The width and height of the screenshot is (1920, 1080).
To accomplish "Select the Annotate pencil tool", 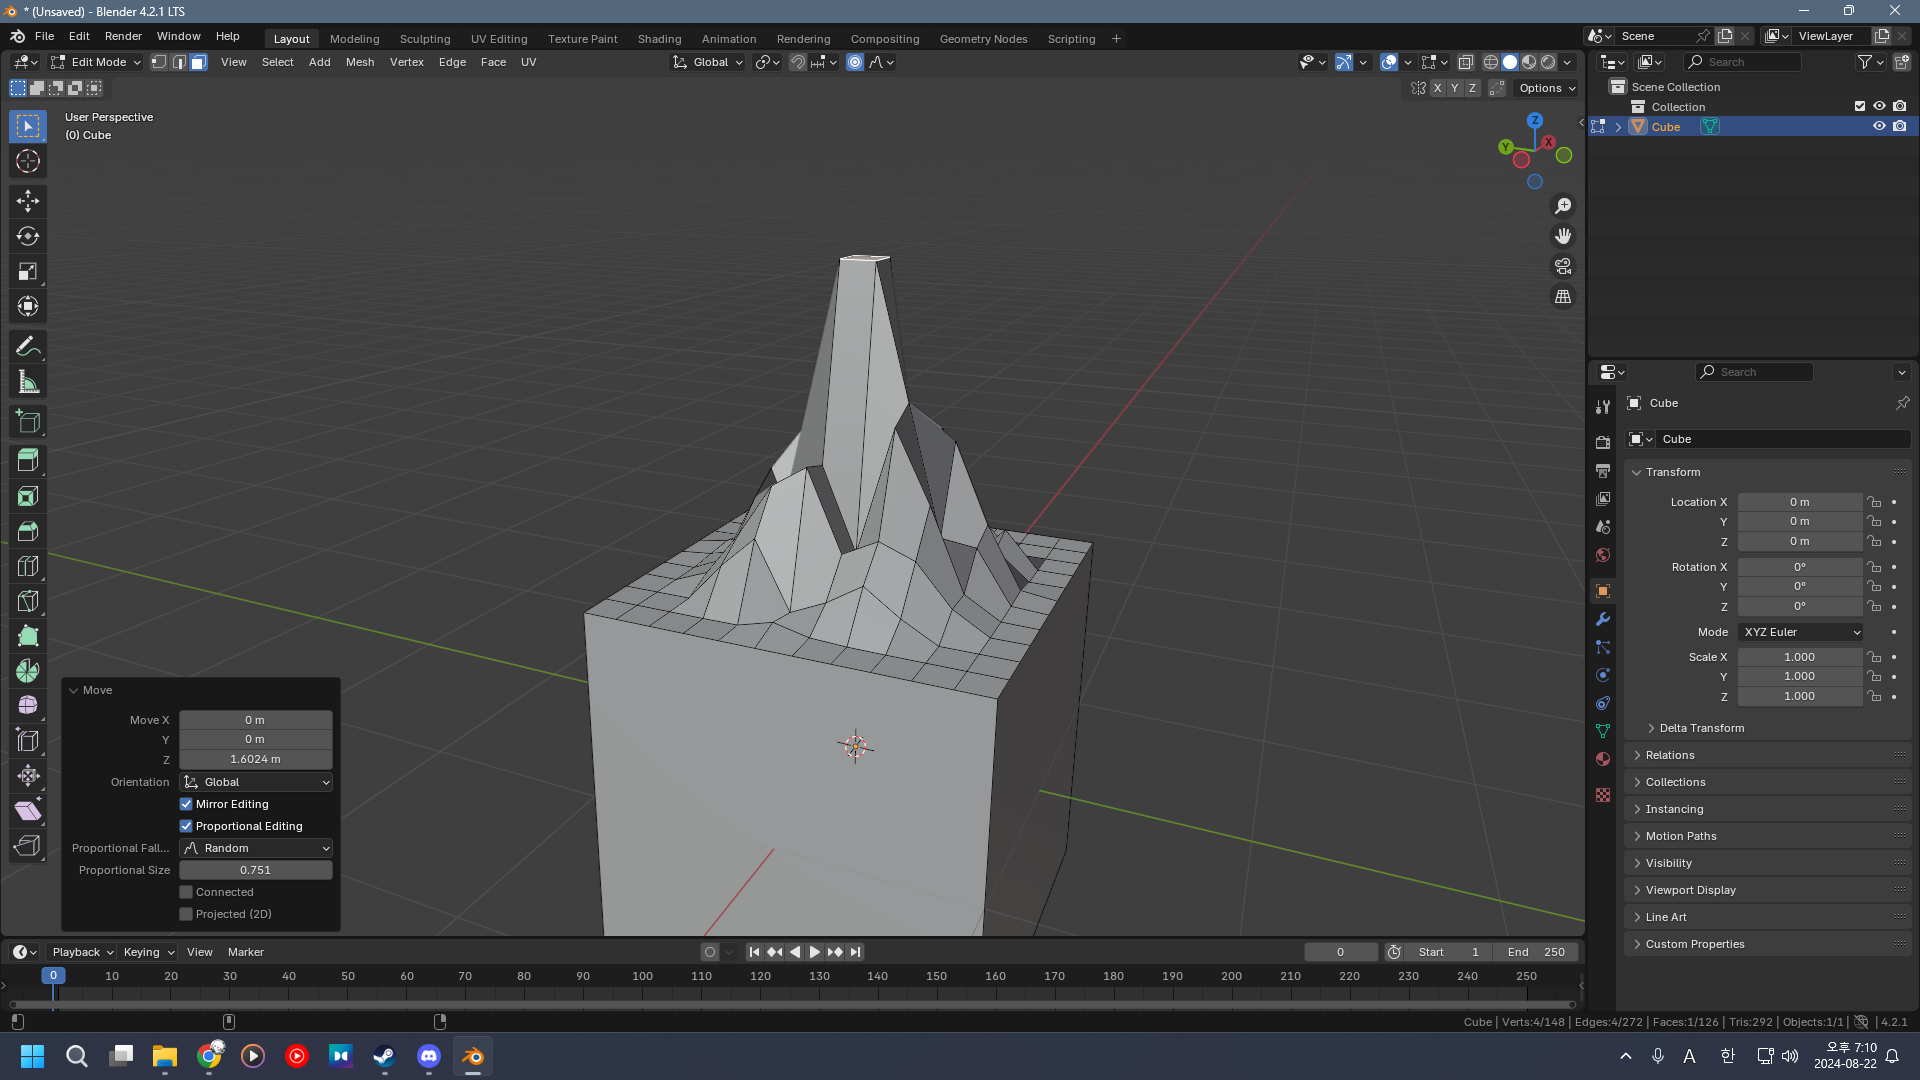I will [28, 347].
